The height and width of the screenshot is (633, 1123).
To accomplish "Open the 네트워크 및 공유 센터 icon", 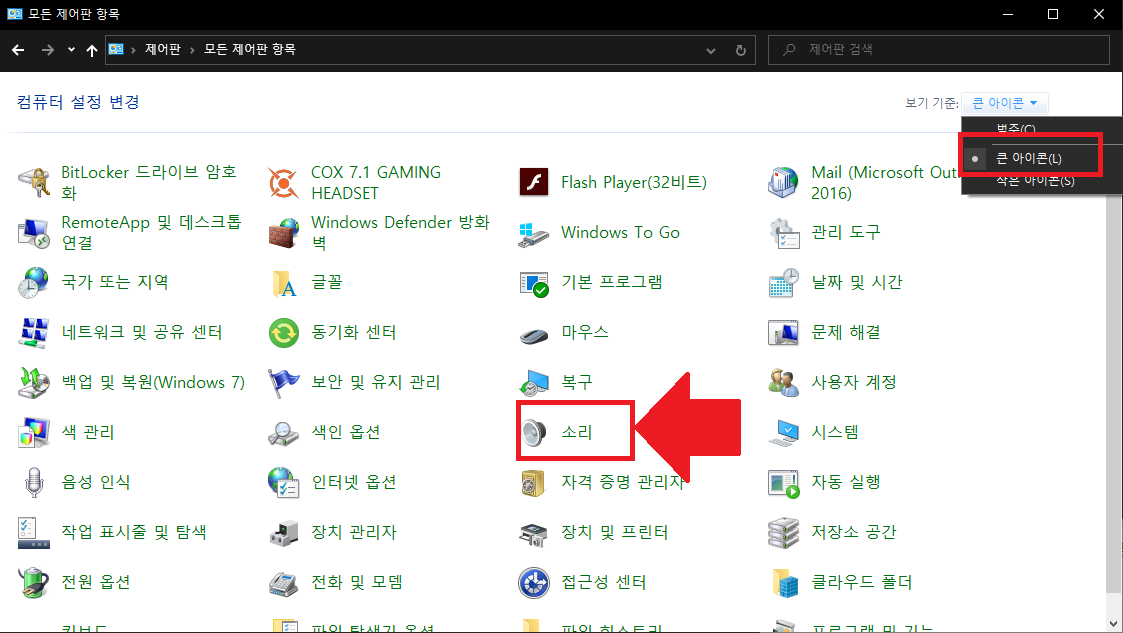I will pyautogui.click(x=34, y=333).
